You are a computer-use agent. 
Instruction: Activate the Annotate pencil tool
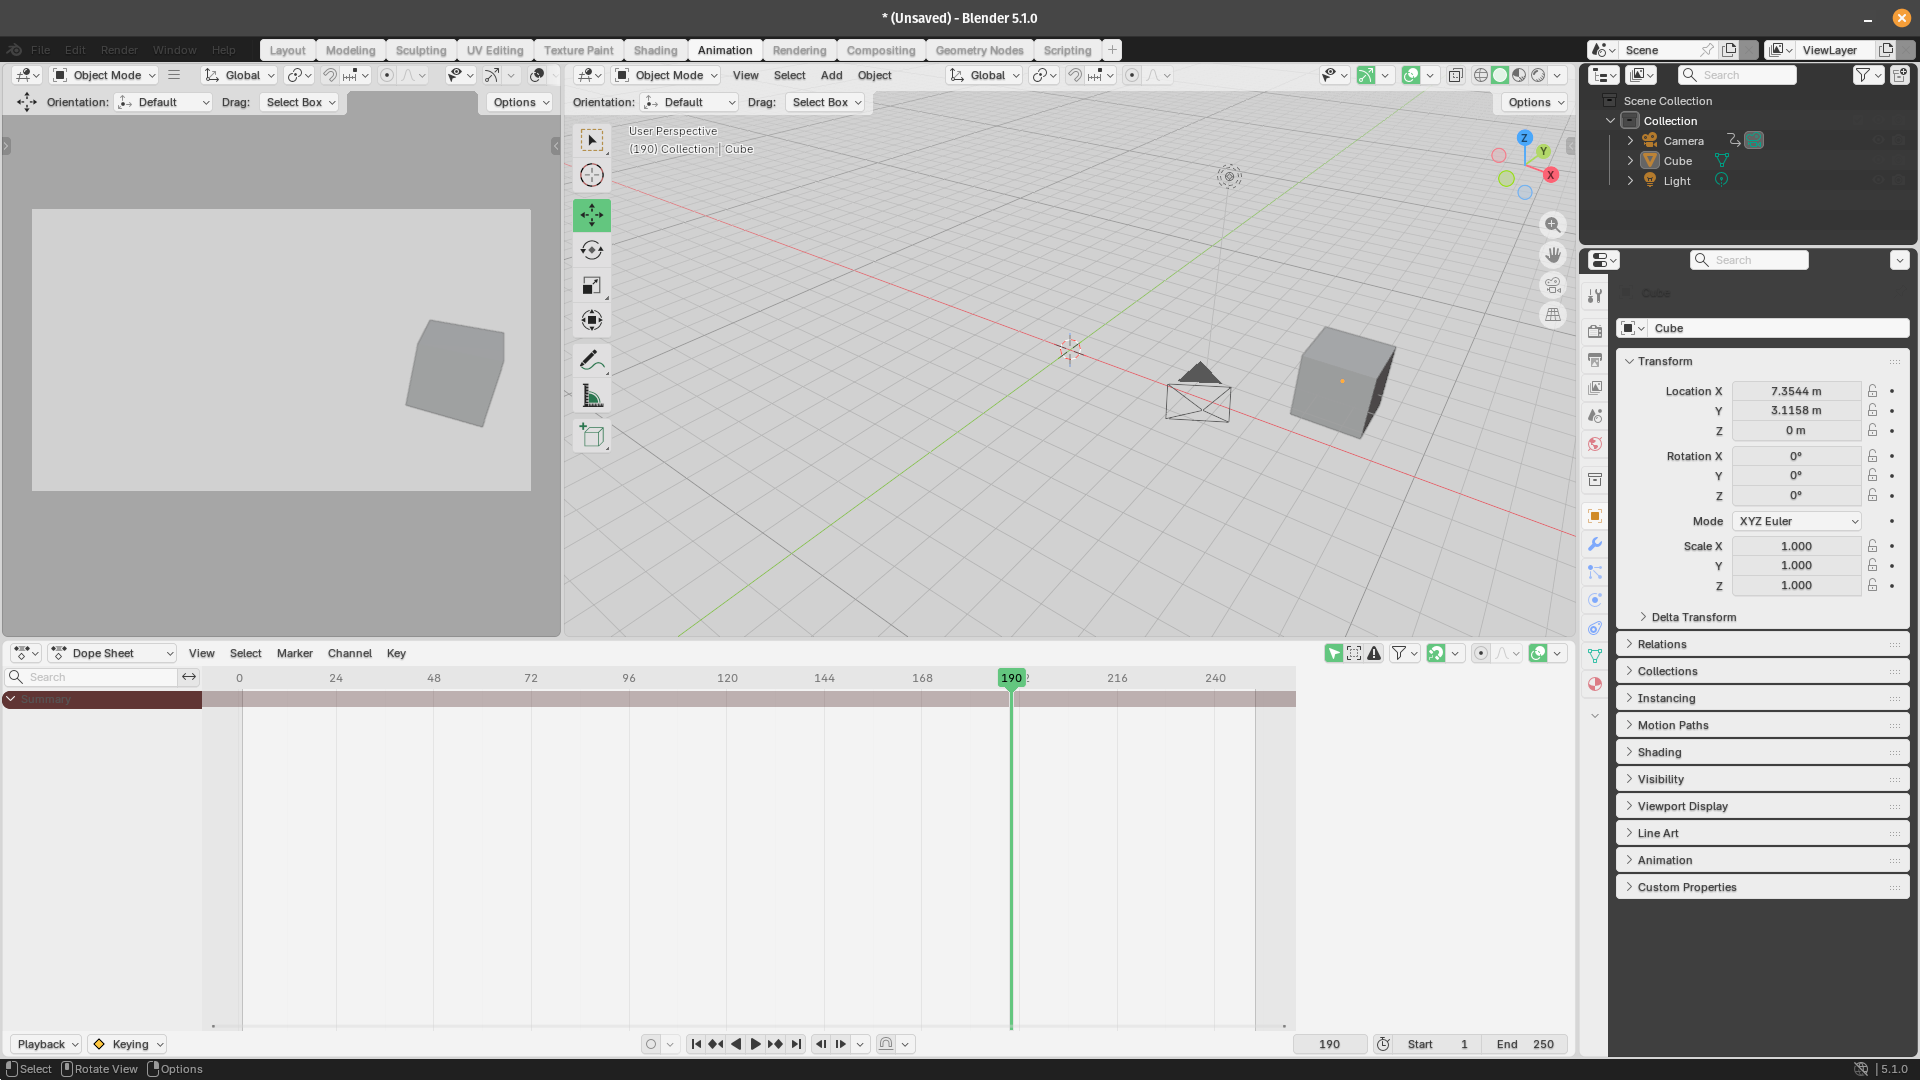591,360
